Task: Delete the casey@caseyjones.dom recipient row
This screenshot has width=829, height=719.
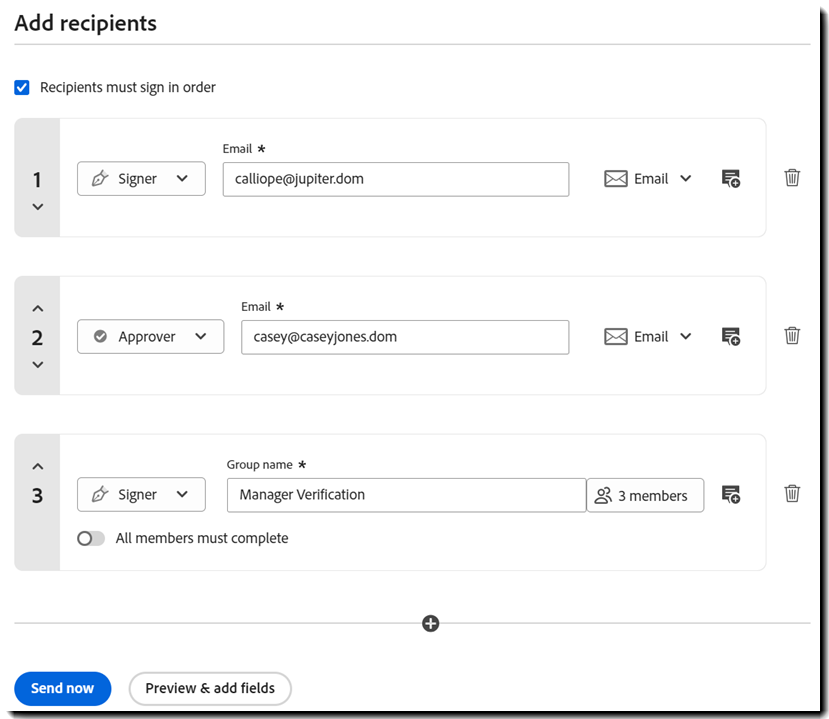Action: pyautogui.click(x=792, y=336)
